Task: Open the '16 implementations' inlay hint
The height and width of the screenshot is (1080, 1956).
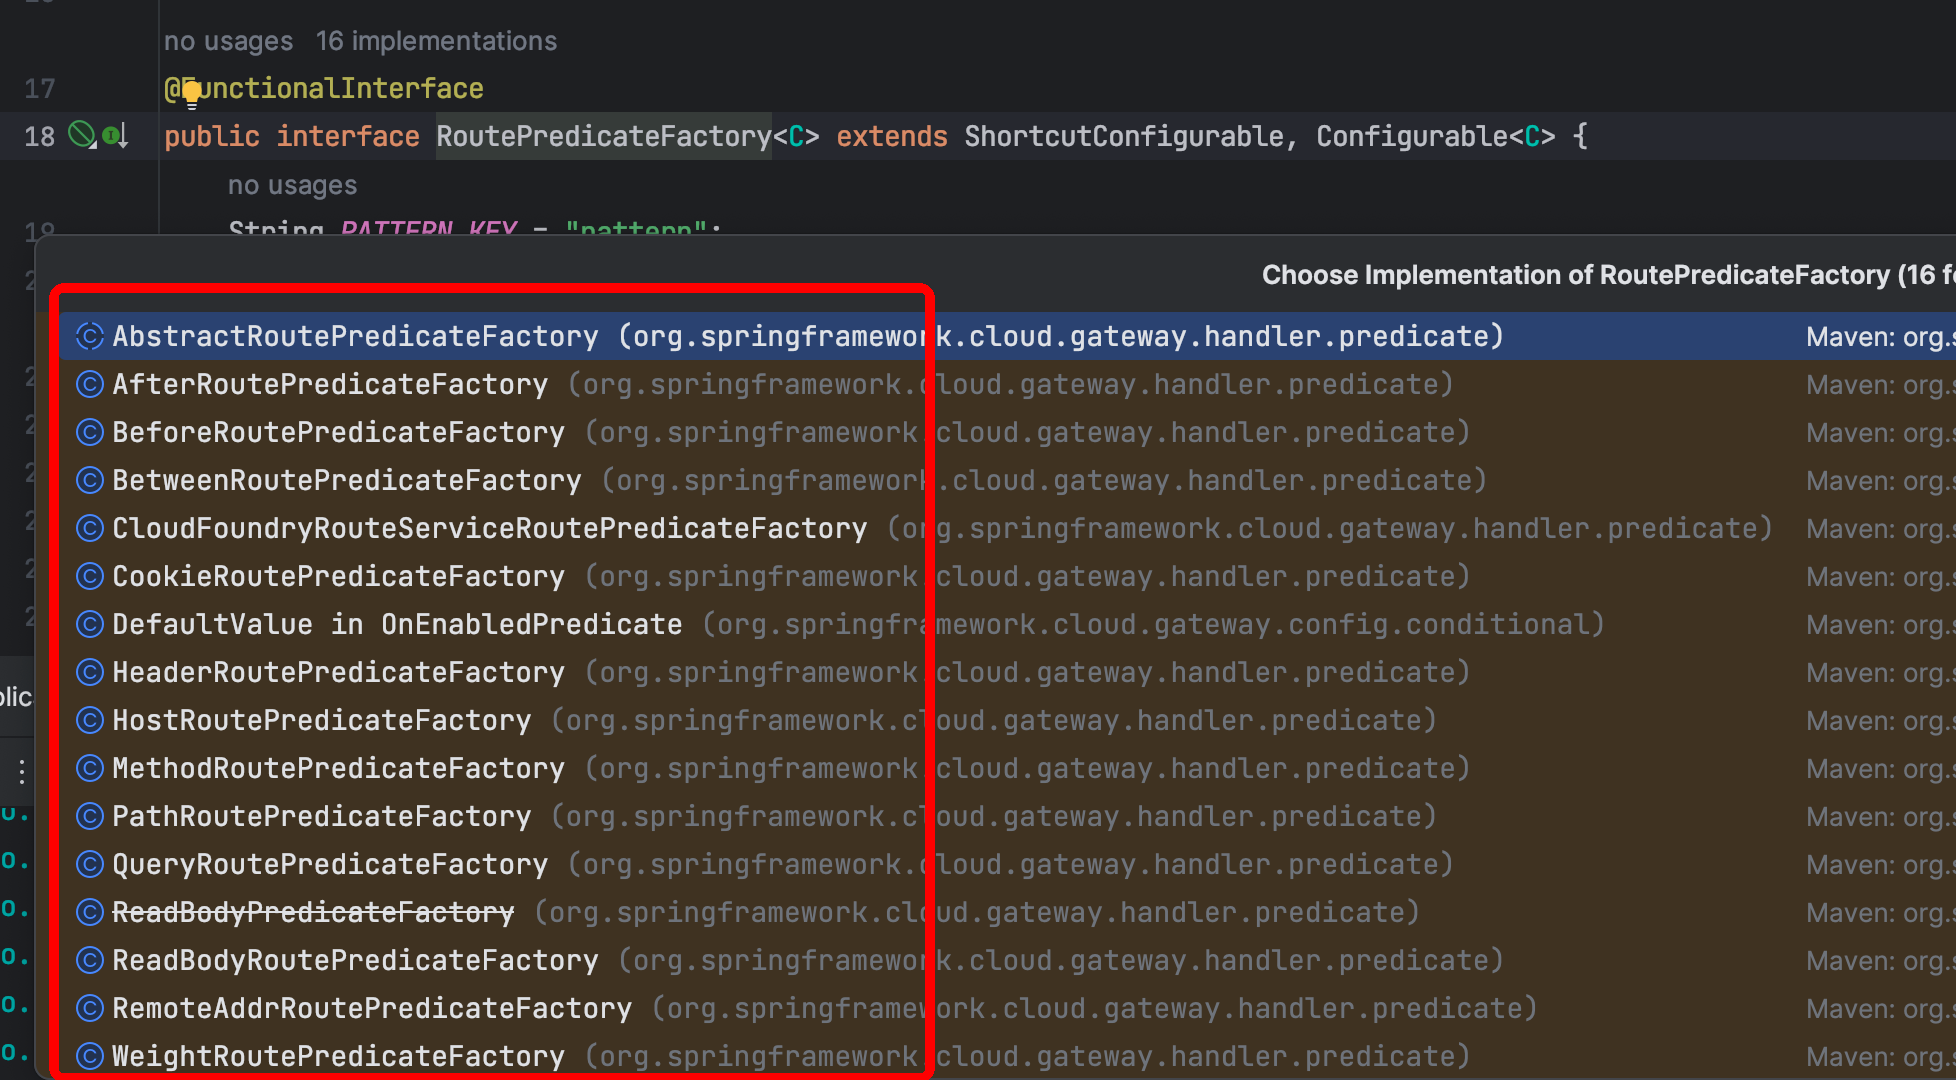Action: (x=436, y=41)
